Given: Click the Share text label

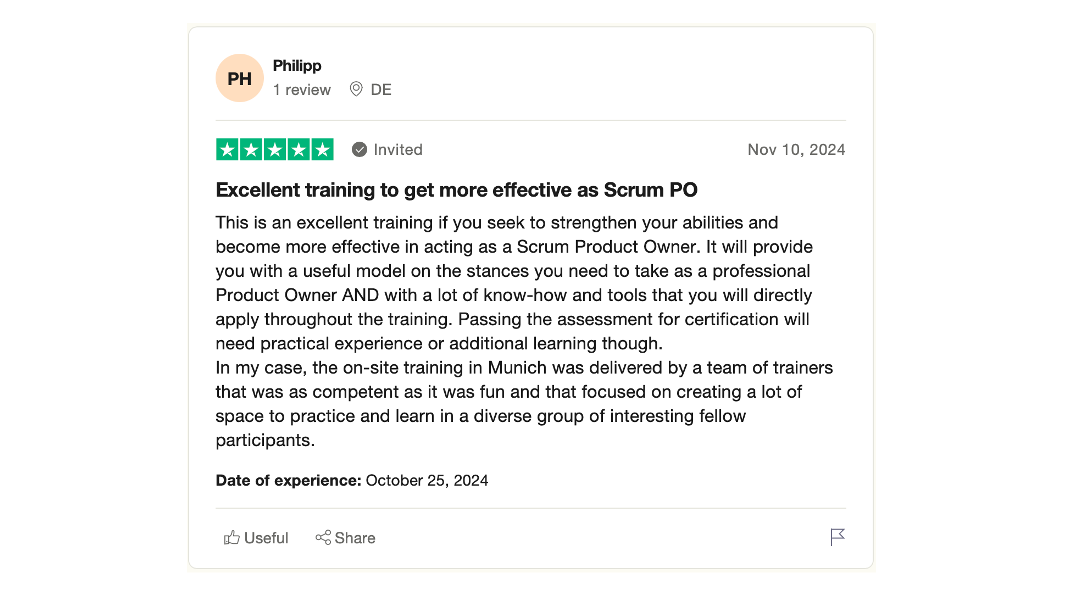Looking at the screenshot, I should (x=355, y=538).
